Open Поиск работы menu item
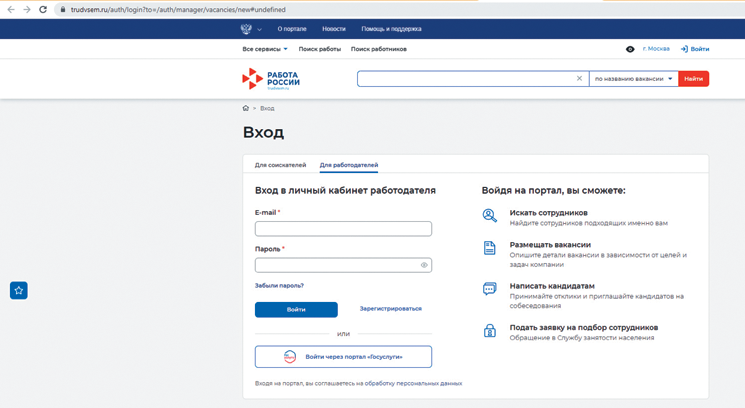Viewport: 745px width, 408px height. (319, 49)
